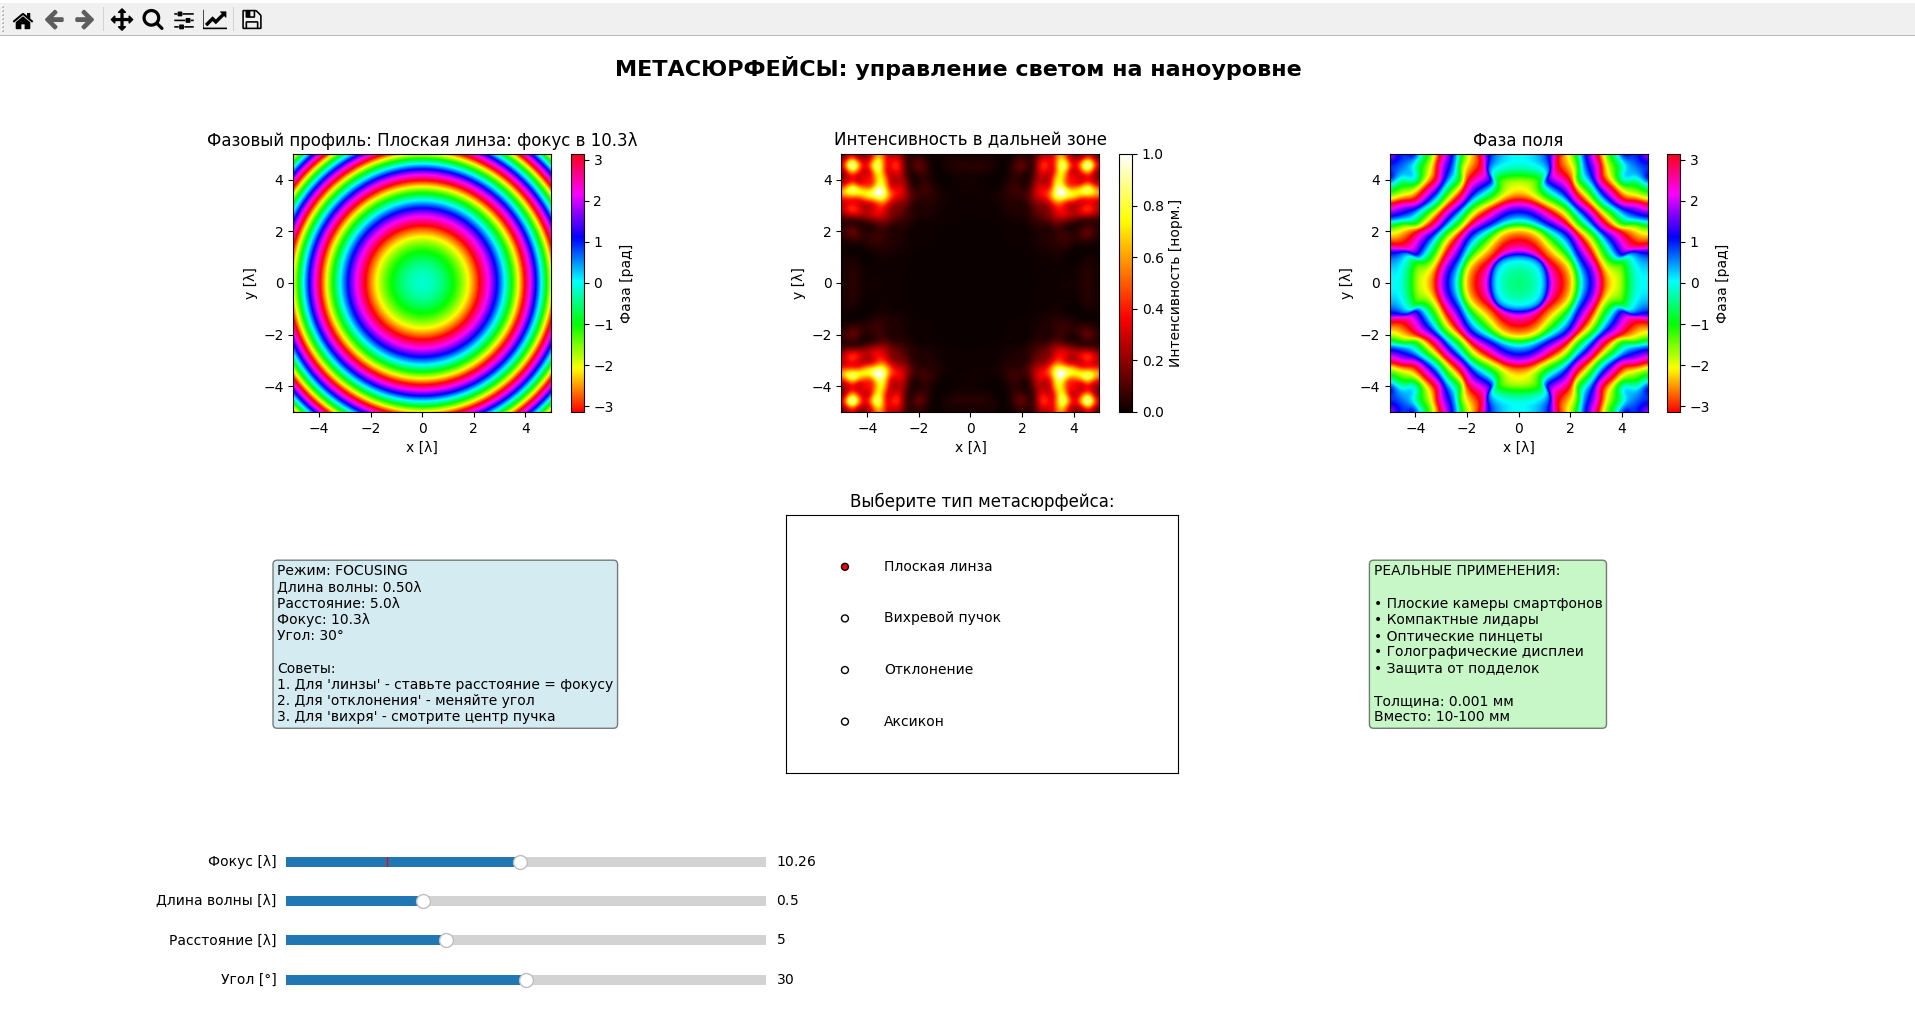1915x1017 pixels.
Task: Click the Фокус slider handle
Action: [520, 862]
